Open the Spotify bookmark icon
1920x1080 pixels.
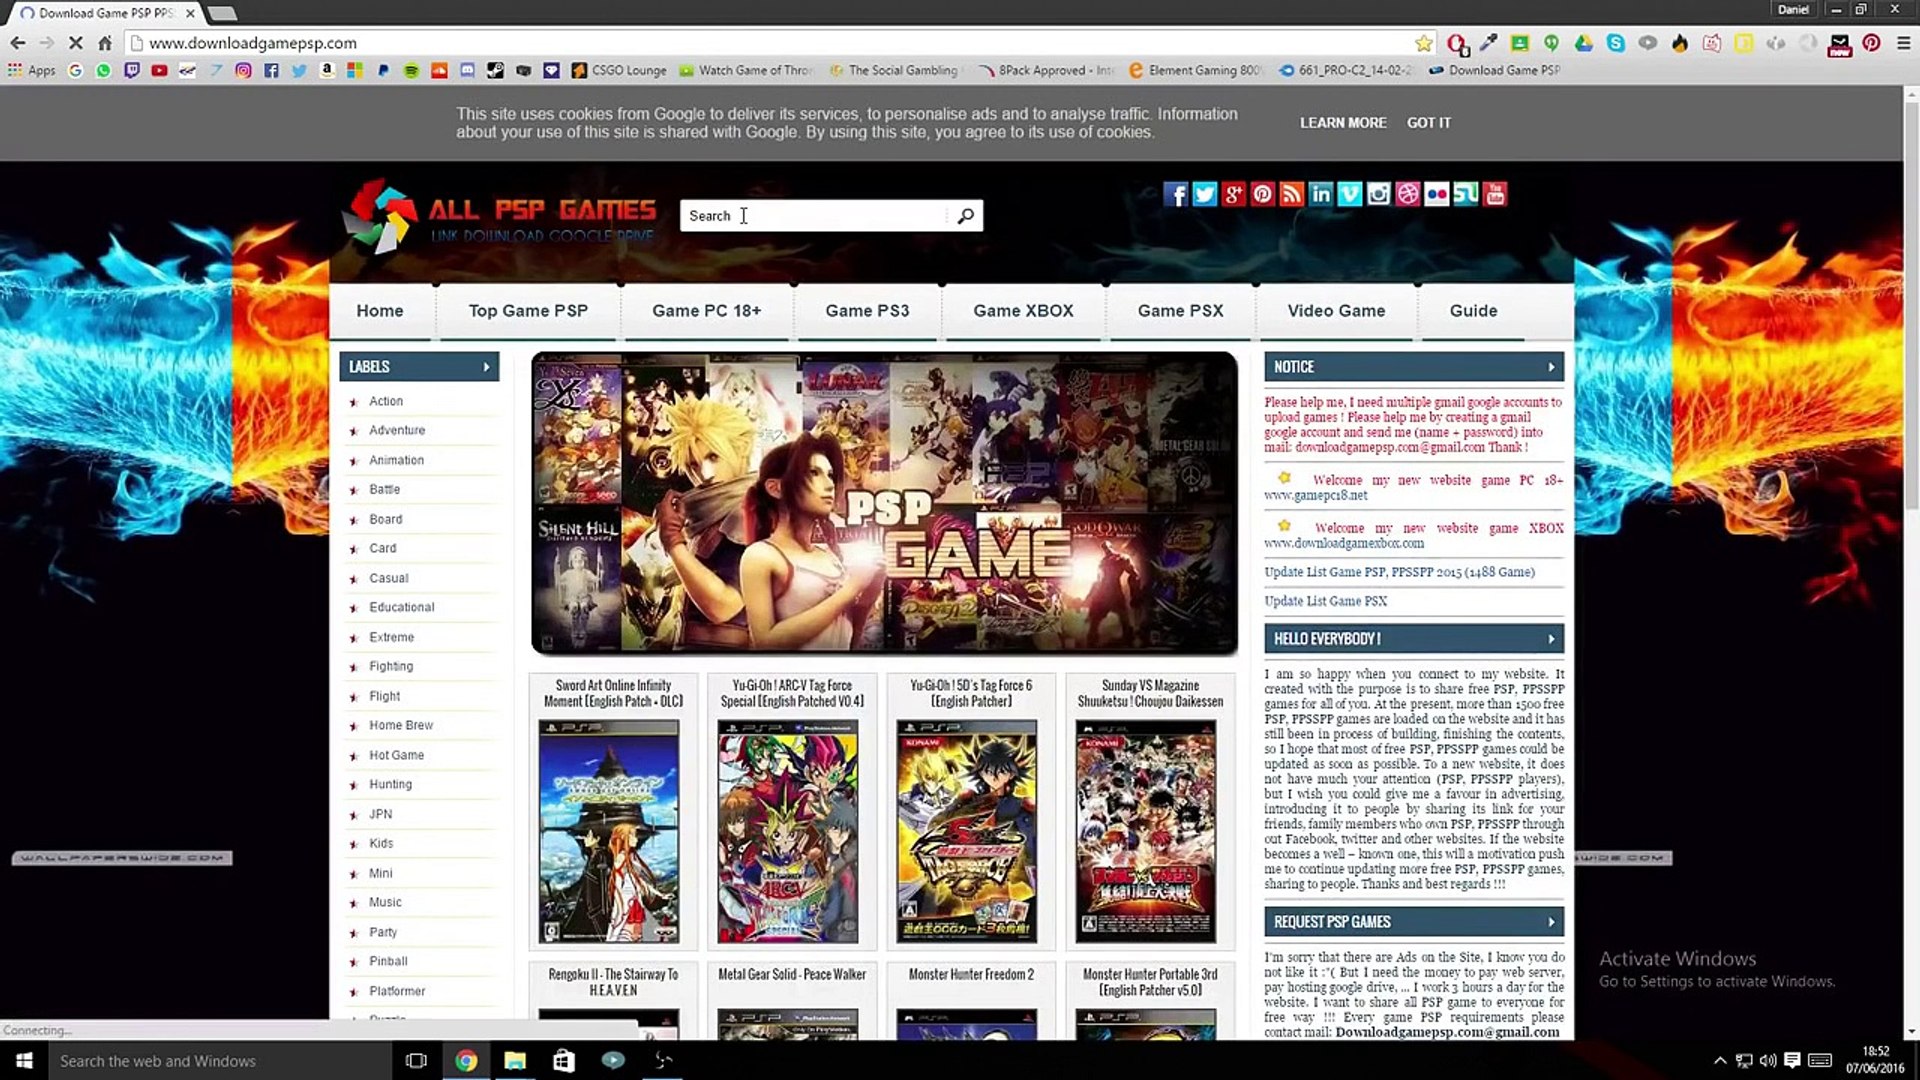pyautogui.click(x=411, y=70)
